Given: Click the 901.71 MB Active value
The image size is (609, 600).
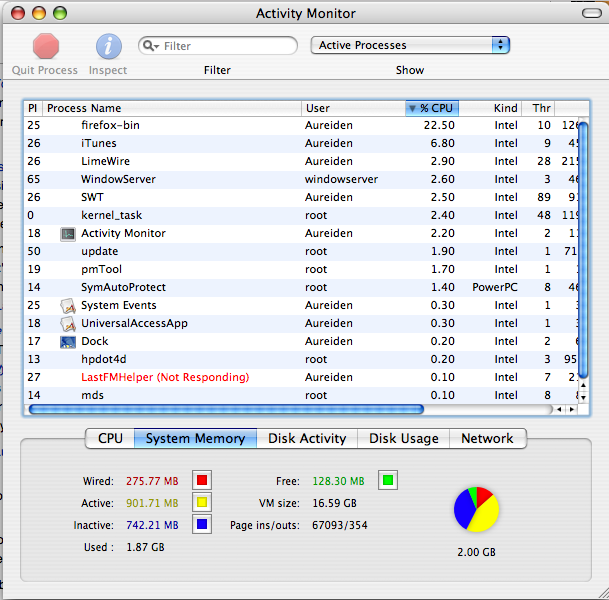Looking at the screenshot, I should pos(152,503).
